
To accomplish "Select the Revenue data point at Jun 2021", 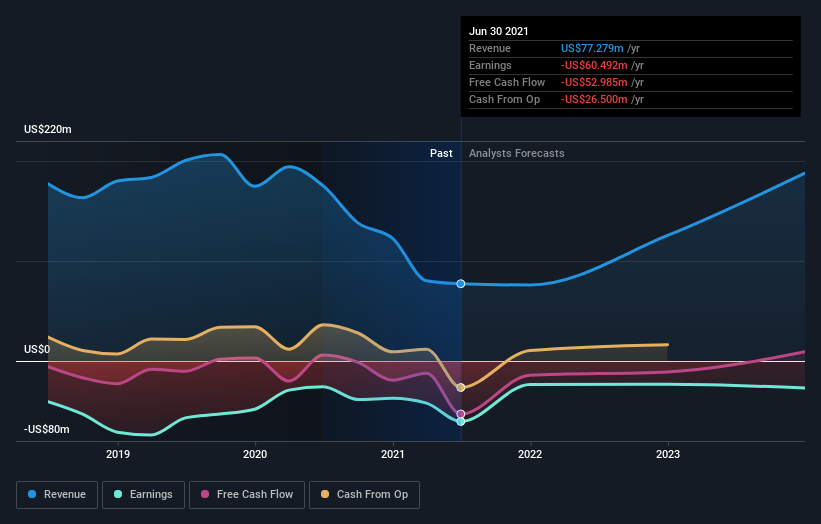I will 461,284.
